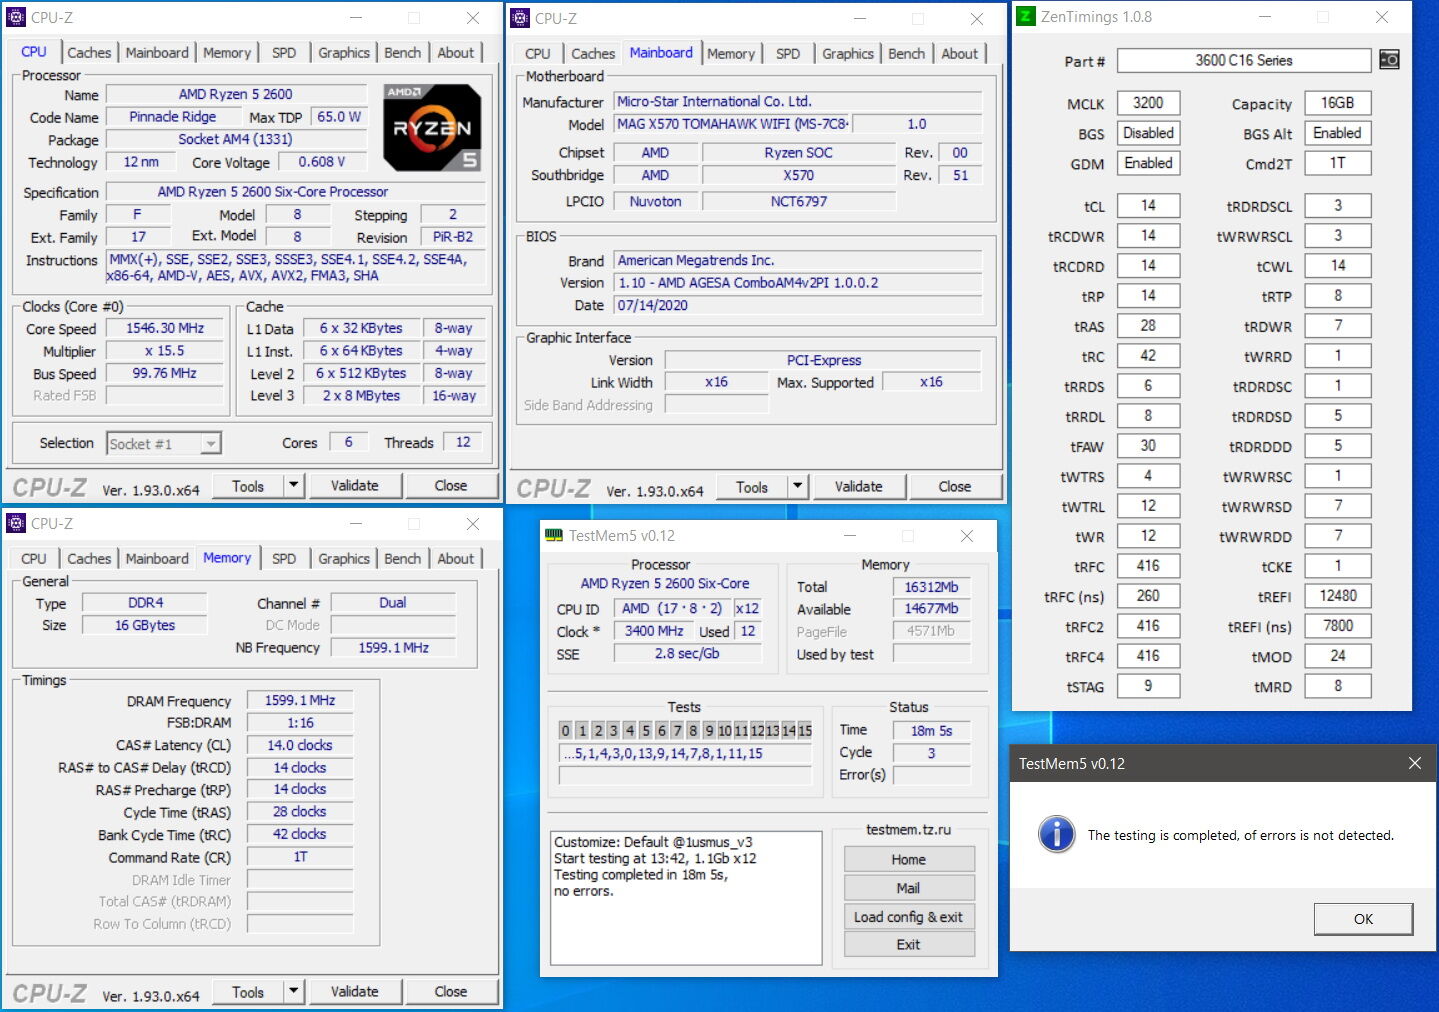The width and height of the screenshot is (1439, 1012).
Task: Close the TestMem5 completion dialog with X
Action: tap(1414, 763)
